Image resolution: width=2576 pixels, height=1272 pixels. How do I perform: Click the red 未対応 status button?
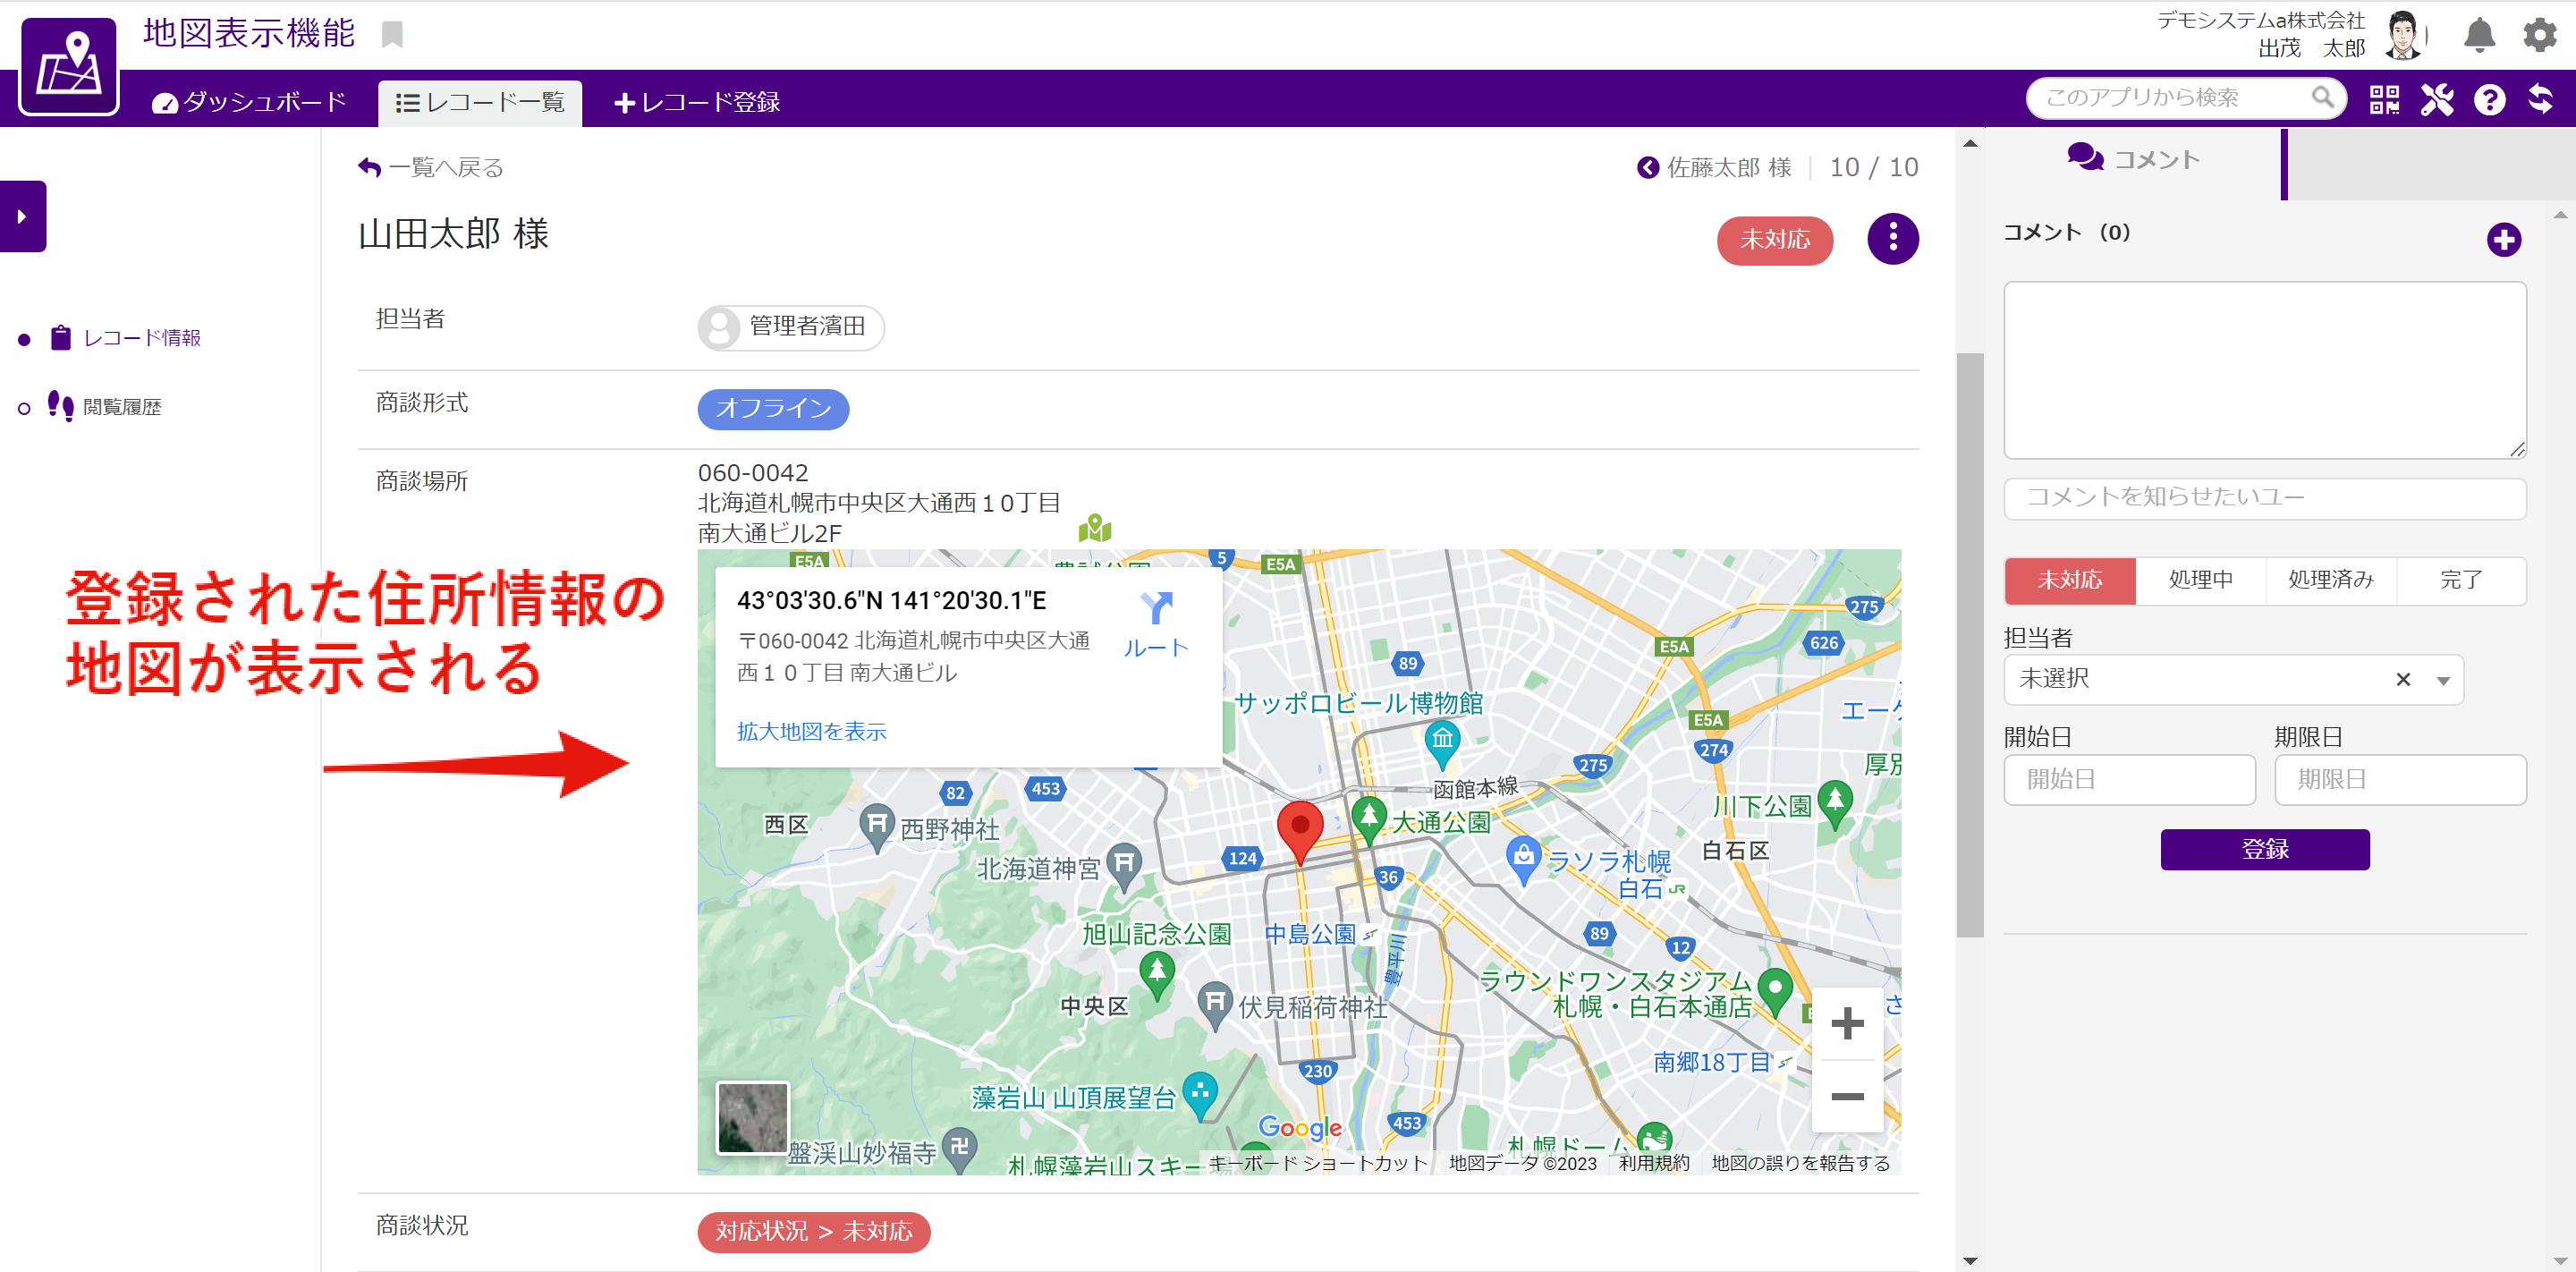(x=1775, y=240)
